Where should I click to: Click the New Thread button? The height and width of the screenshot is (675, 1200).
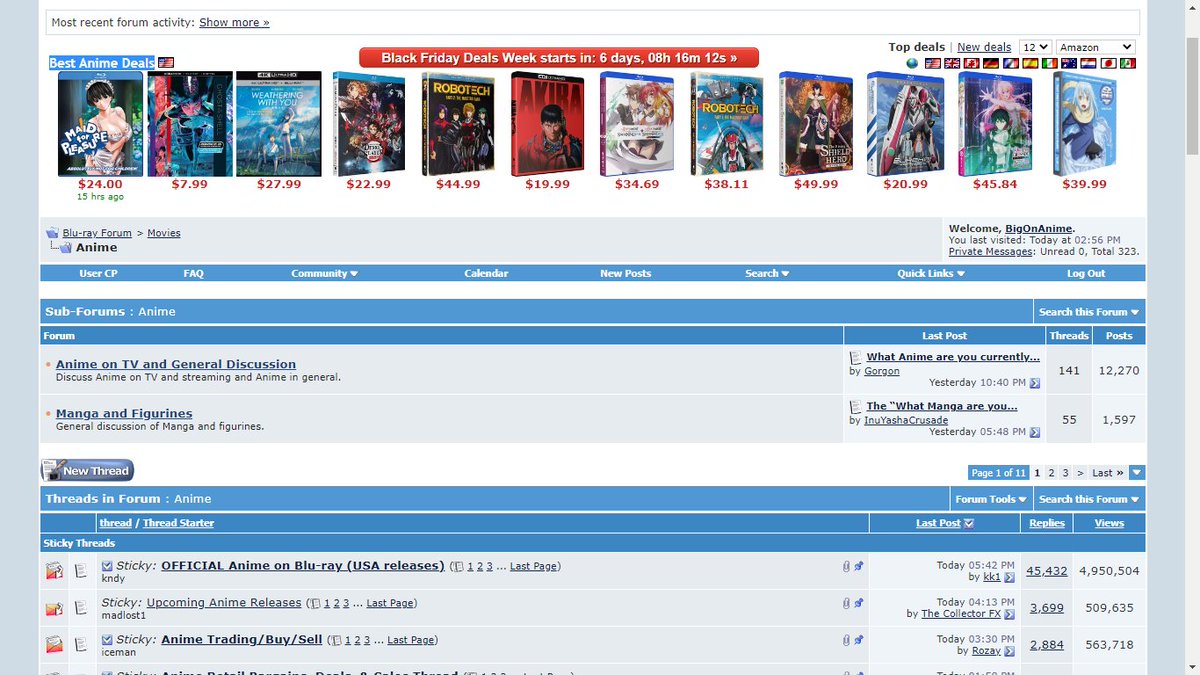point(87,470)
